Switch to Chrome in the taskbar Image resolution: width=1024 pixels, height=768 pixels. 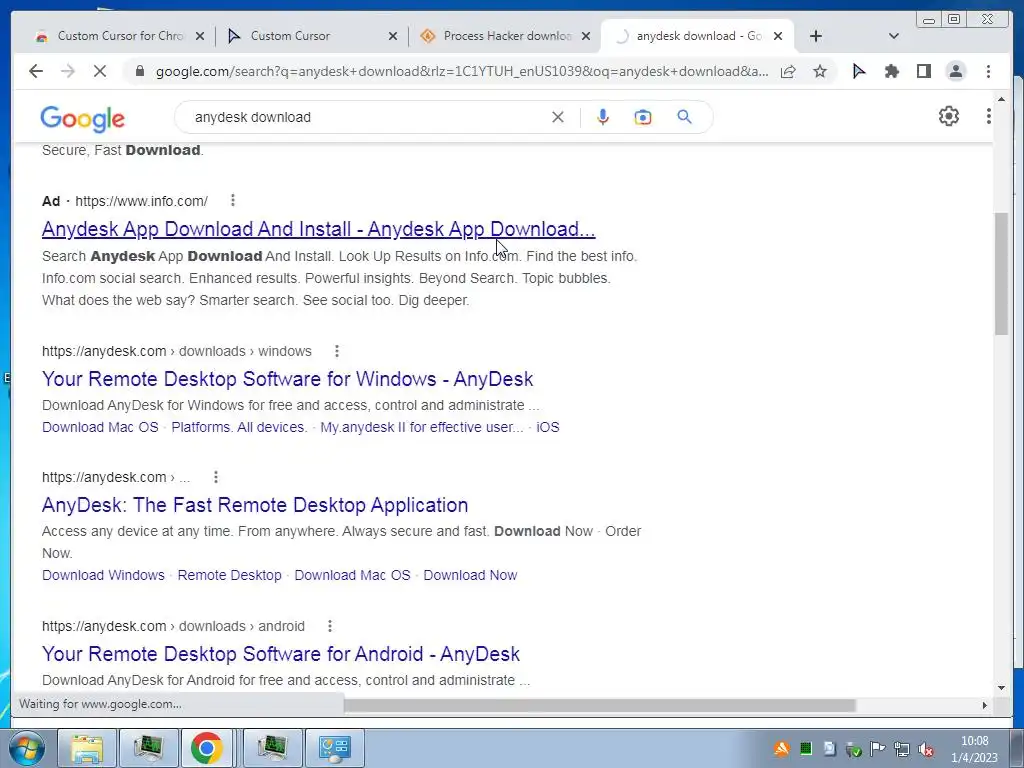click(206, 748)
